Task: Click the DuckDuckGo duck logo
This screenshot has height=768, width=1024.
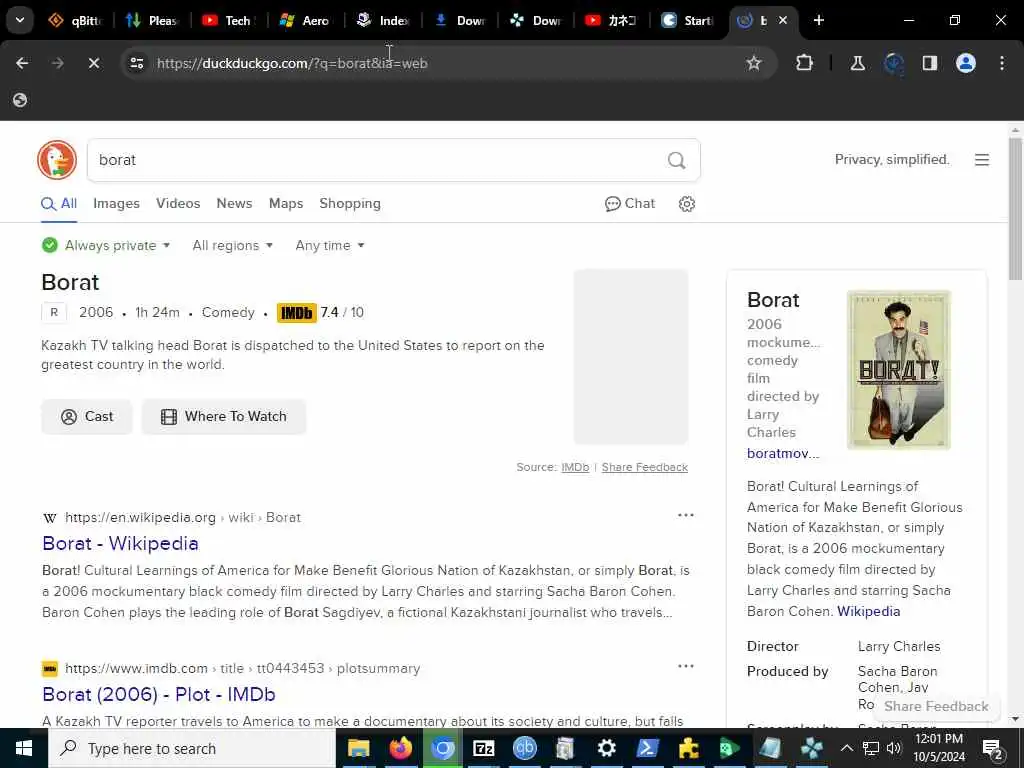Action: tap(57, 160)
